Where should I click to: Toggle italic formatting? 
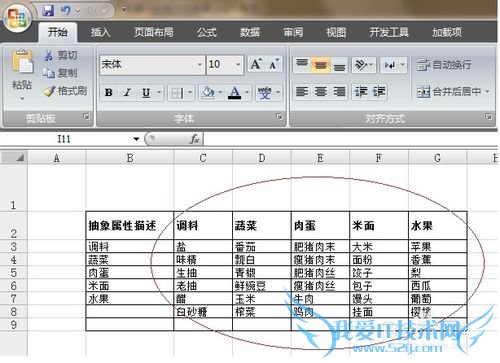[x=127, y=92]
